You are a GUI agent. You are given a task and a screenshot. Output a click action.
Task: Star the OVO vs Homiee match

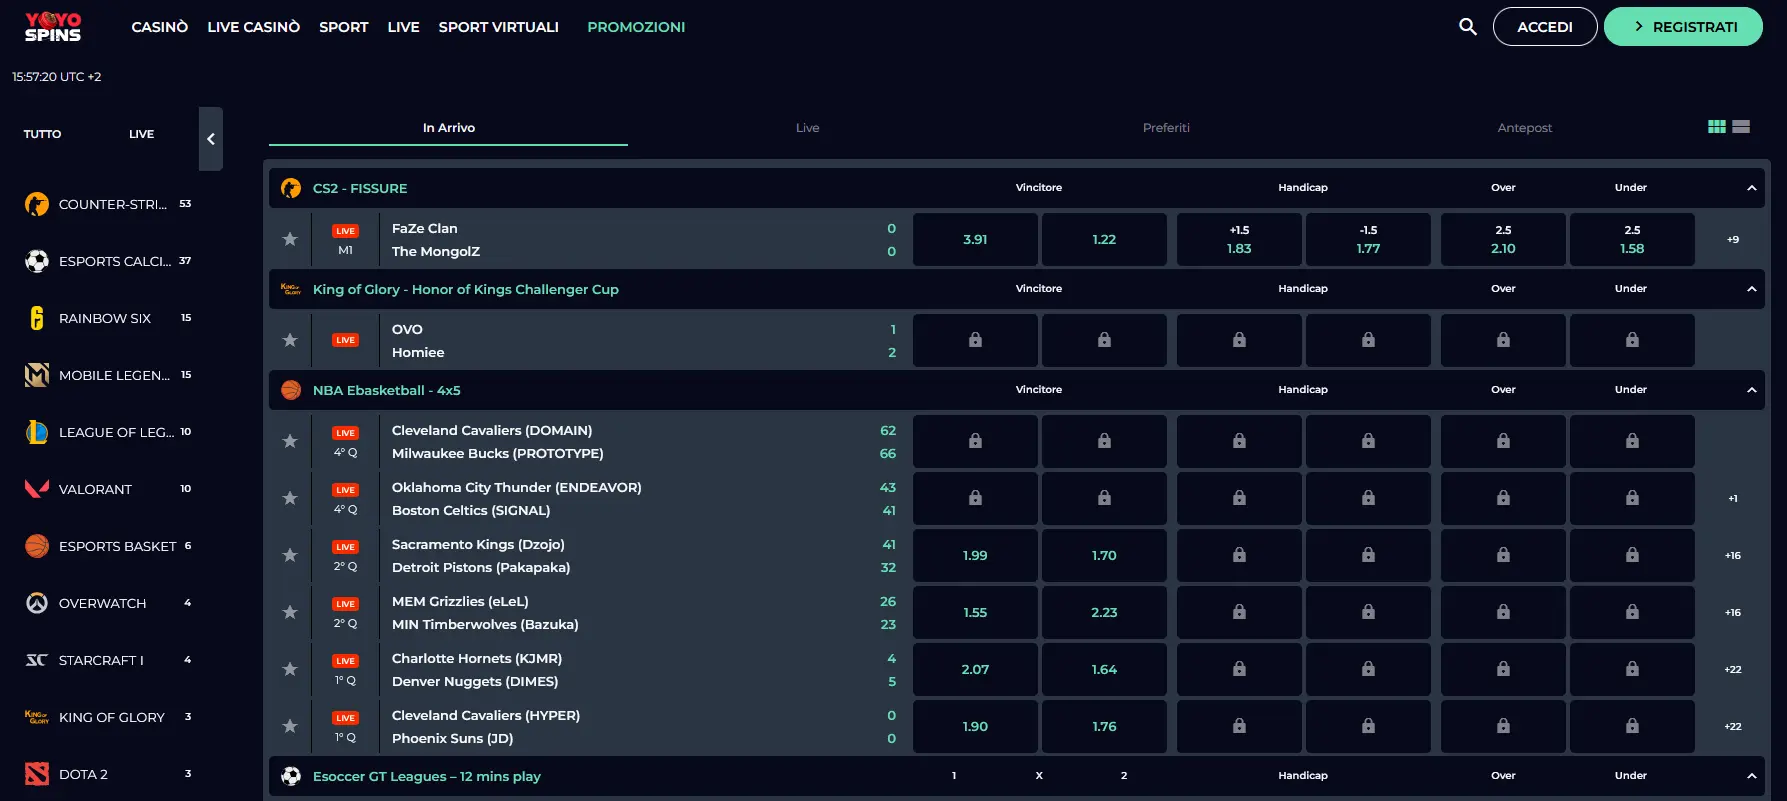tap(290, 340)
